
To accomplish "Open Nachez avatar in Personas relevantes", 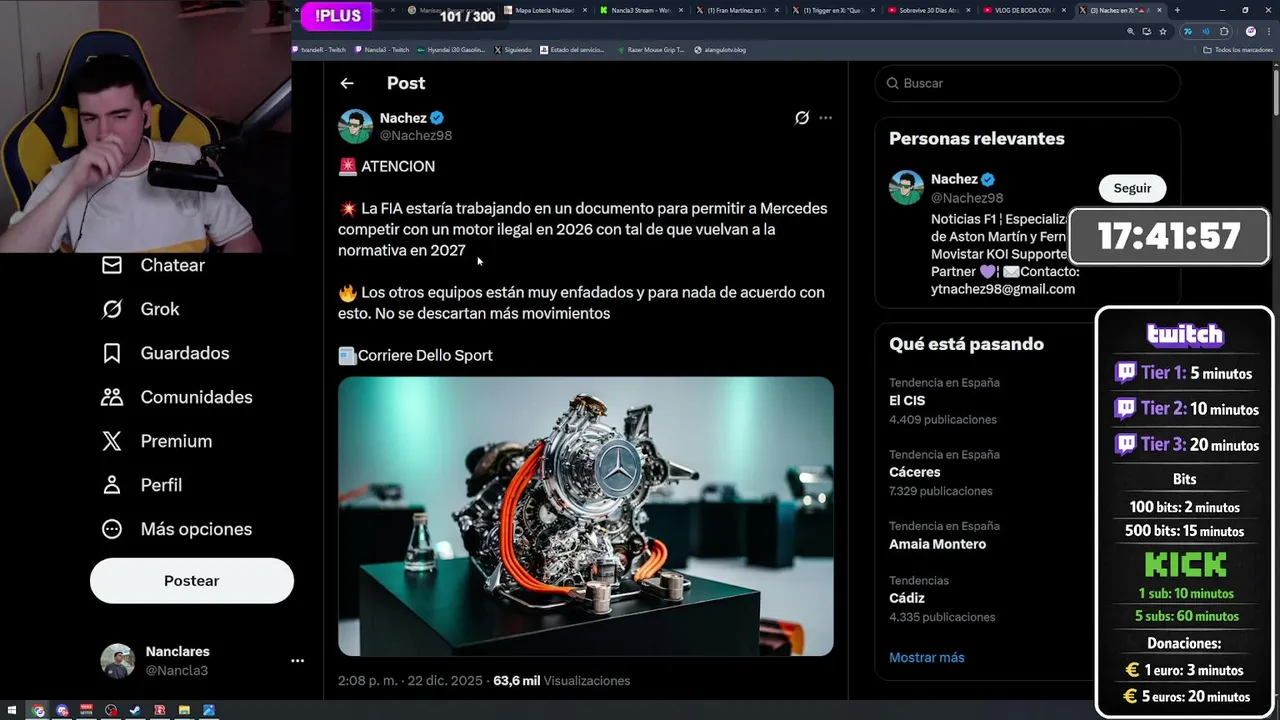I will (906, 188).
